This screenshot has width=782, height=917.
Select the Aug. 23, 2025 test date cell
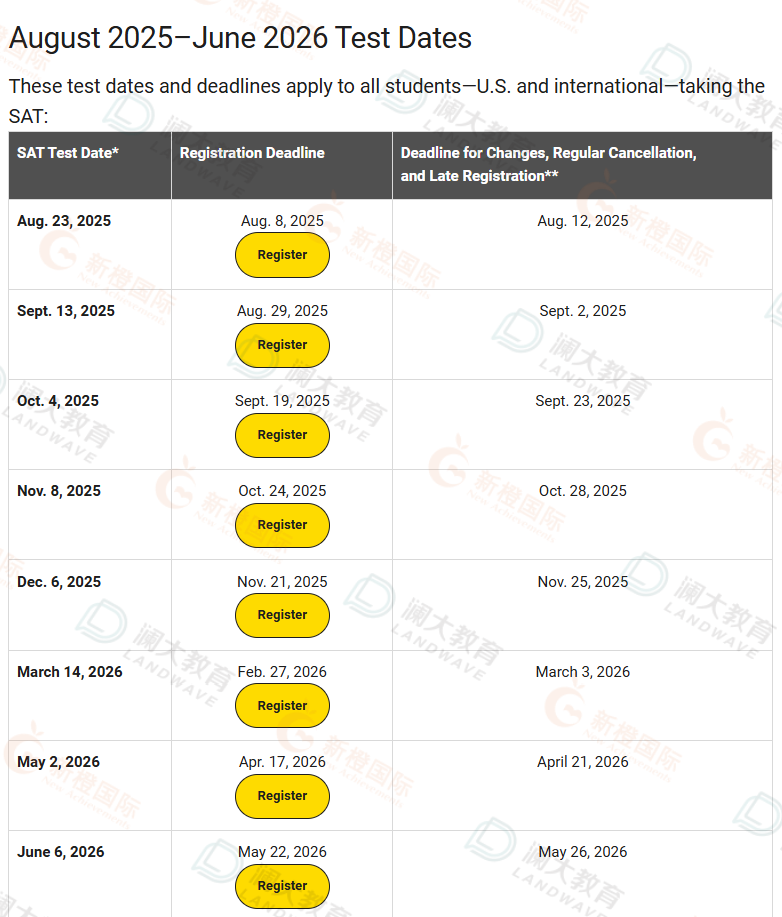tap(64, 221)
